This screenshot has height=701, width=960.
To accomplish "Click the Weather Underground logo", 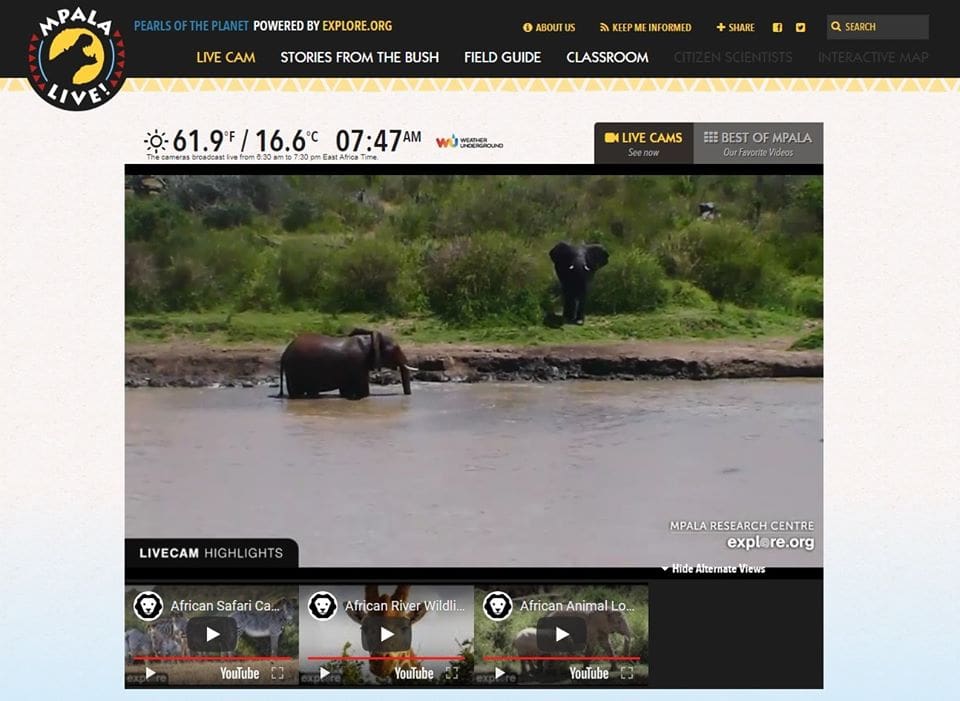I will 470,142.
